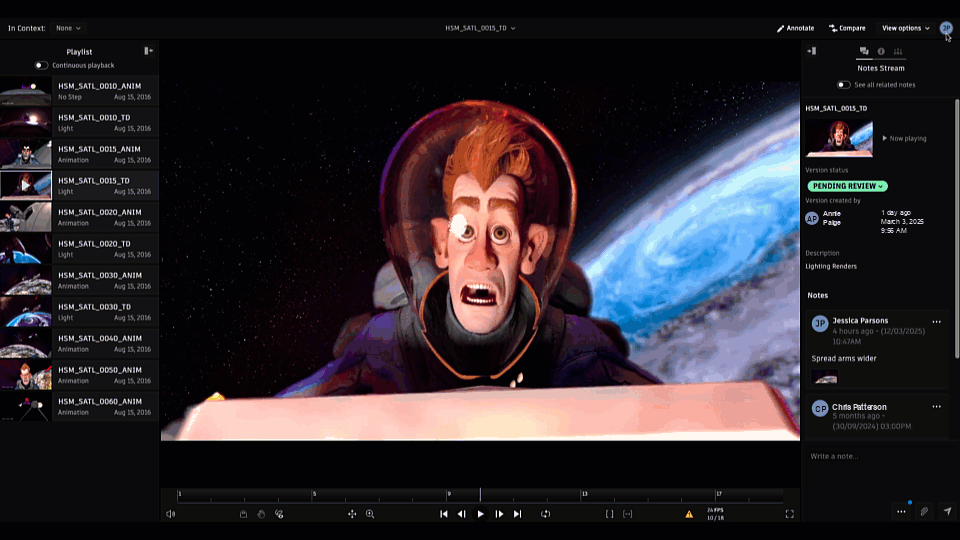Open the In Context None dropdown
The width and height of the screenshot is (960, 540).
click(x=68, y=28)
